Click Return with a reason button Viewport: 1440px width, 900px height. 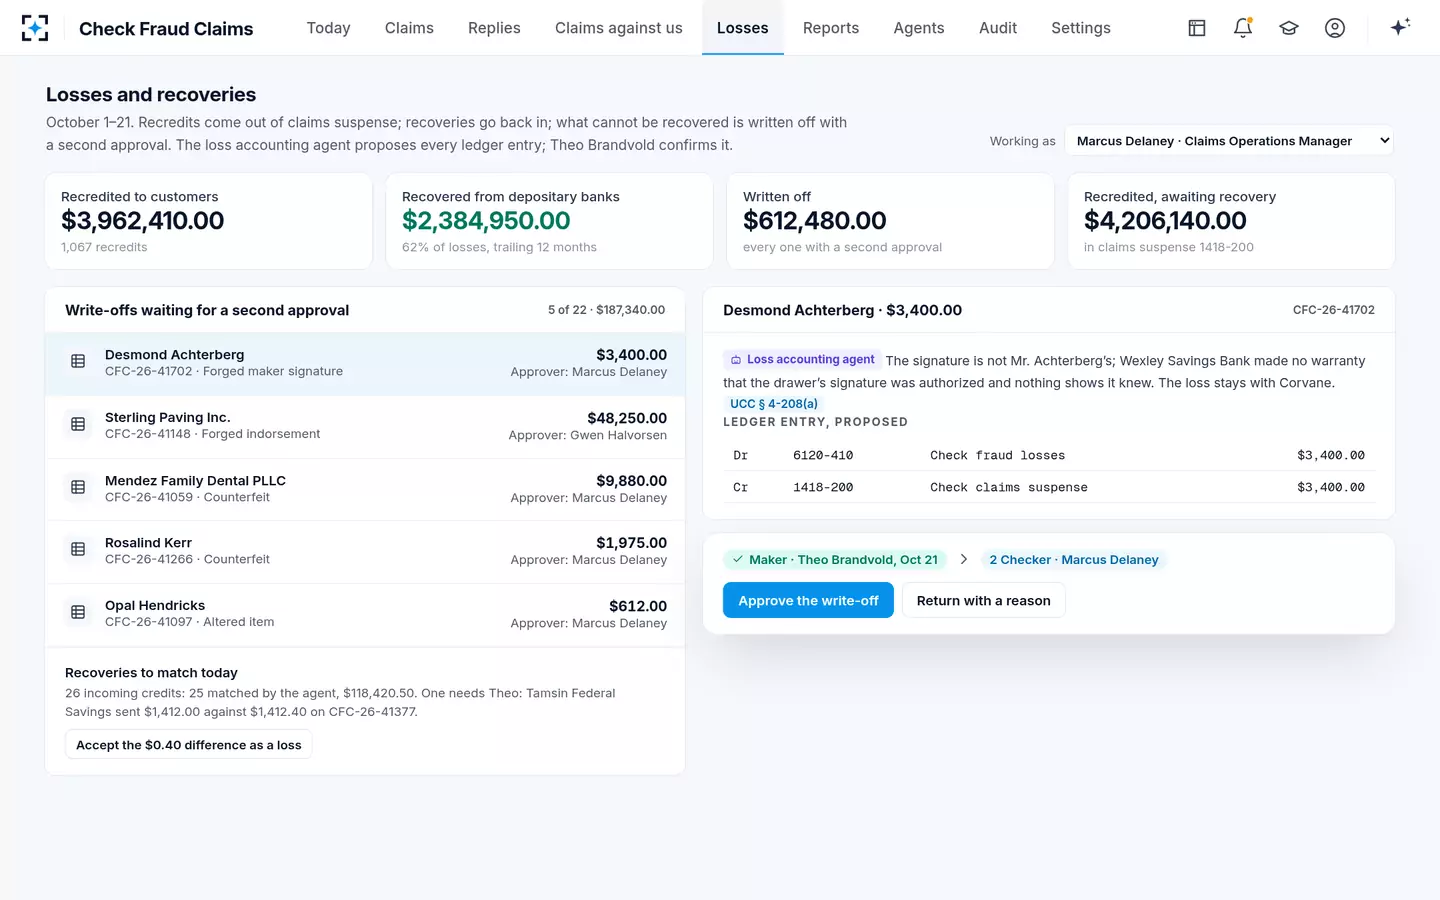[984, 601]
